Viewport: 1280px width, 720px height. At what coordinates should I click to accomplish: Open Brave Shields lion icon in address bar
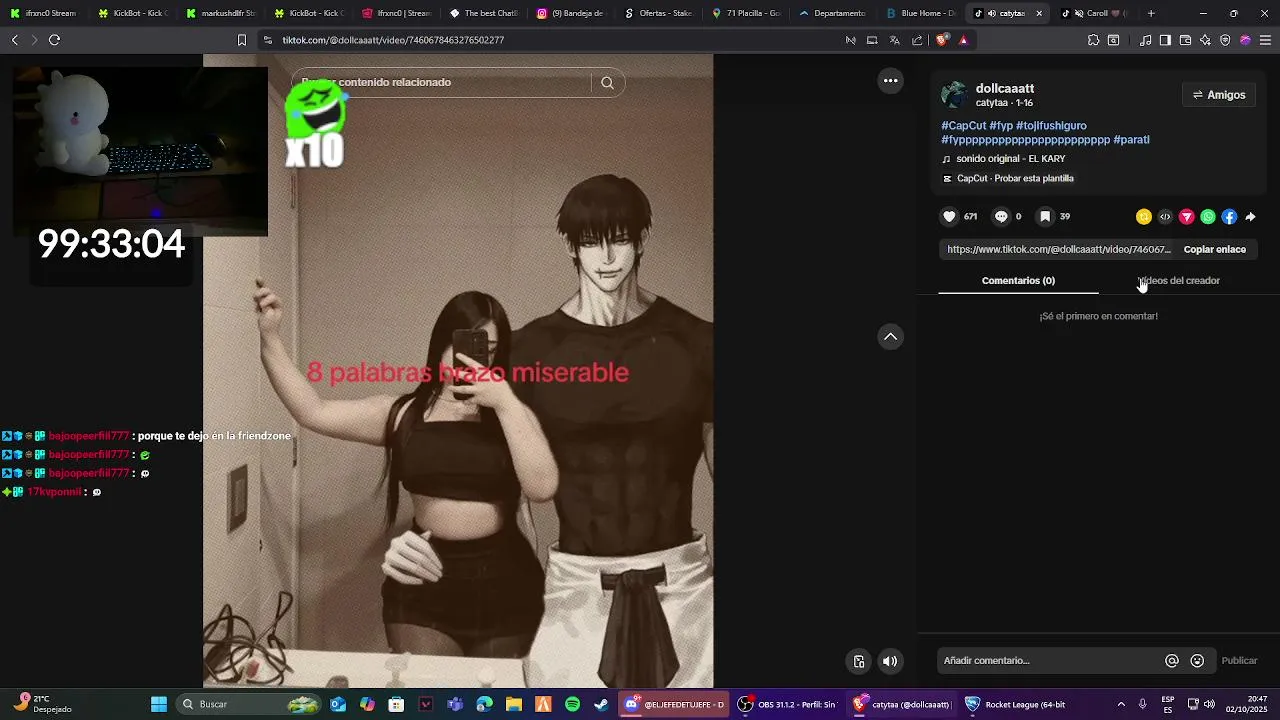point(942,40)
